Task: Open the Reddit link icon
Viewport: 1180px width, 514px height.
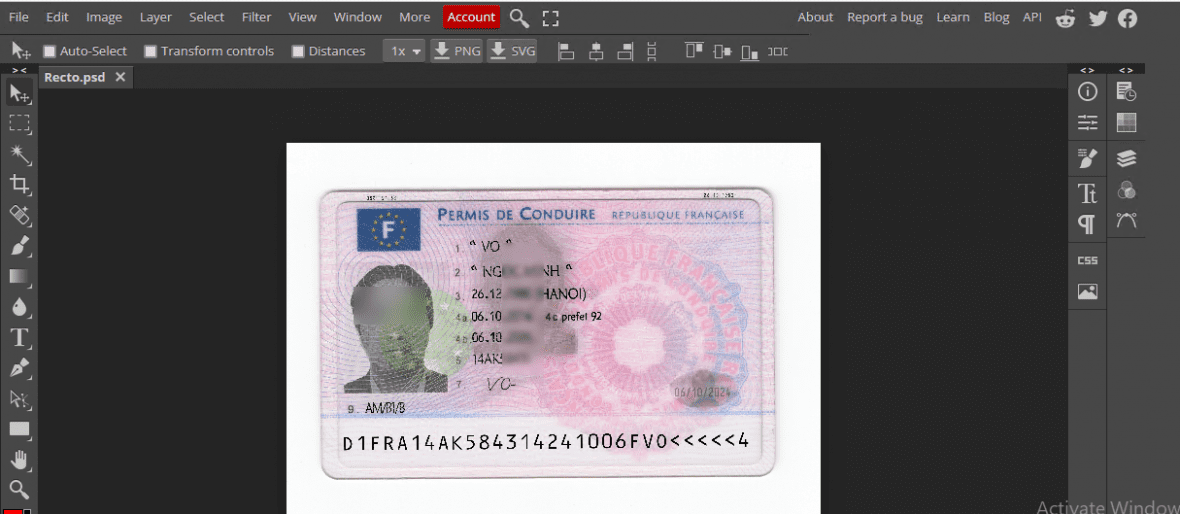Action: tap(1066, 18)
